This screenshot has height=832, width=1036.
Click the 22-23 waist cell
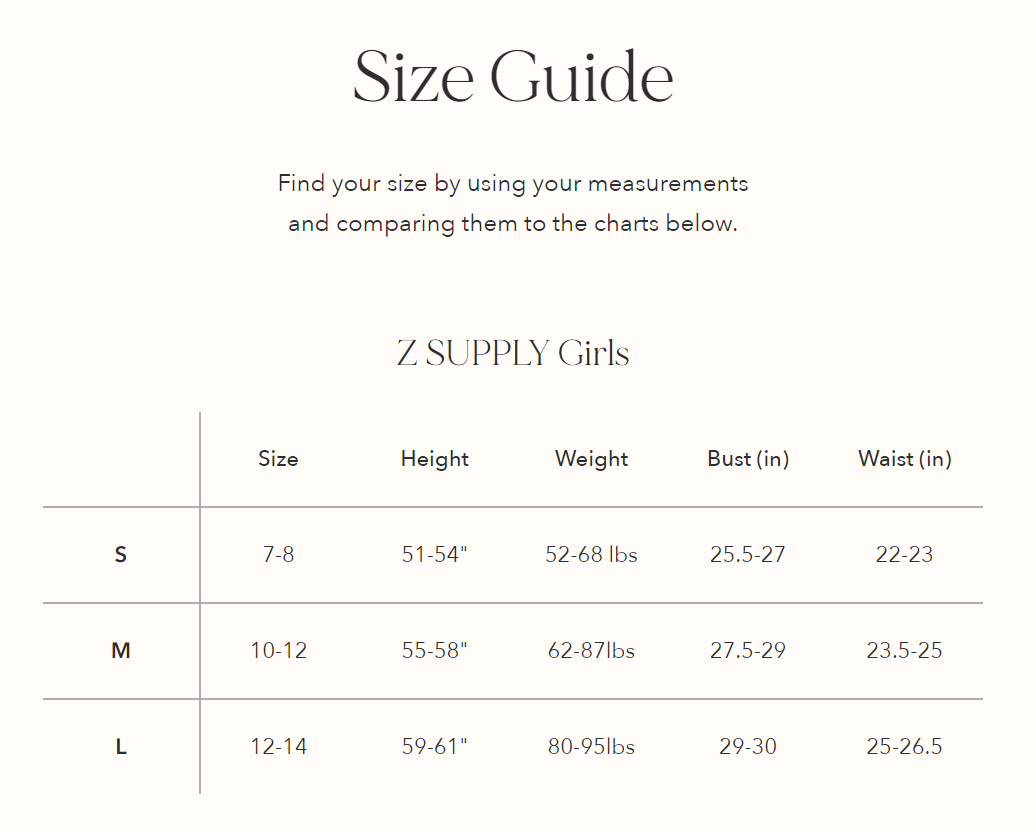coord(905,554)
